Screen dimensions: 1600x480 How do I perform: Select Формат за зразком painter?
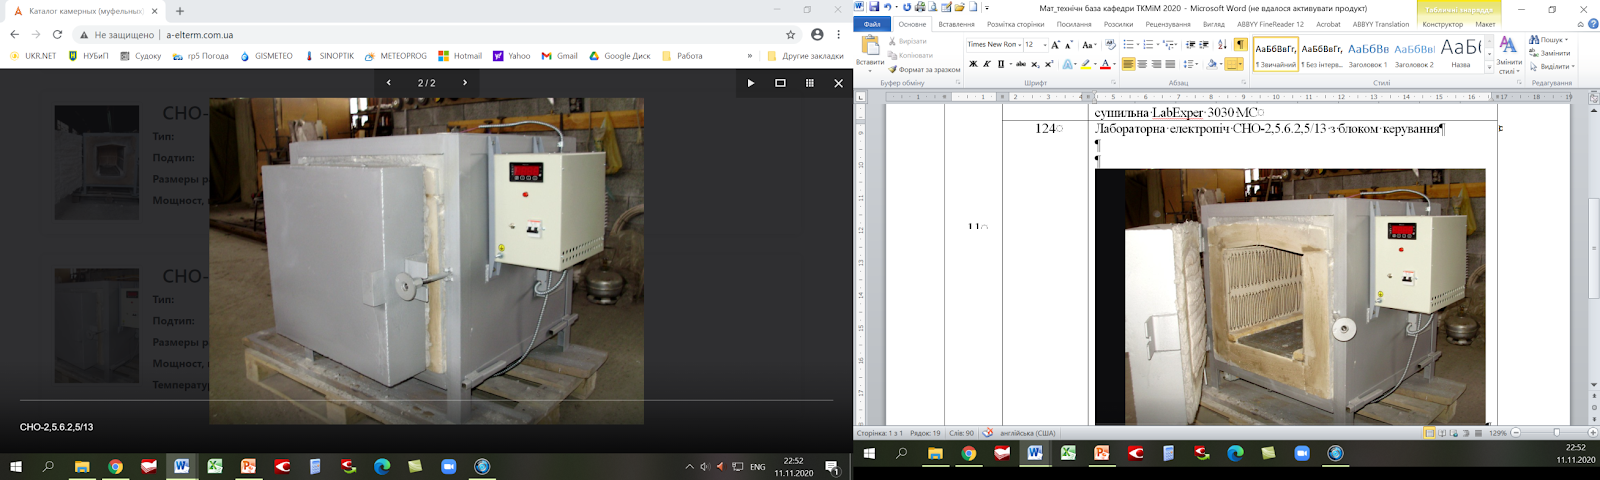(x=924, y=70)
